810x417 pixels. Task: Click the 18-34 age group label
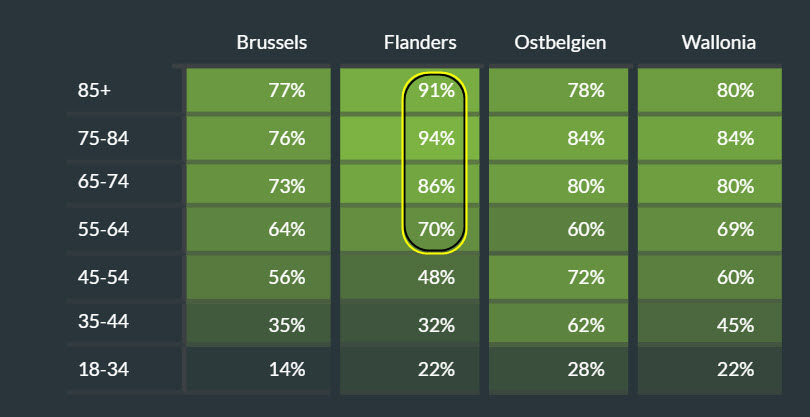[103, 369]
